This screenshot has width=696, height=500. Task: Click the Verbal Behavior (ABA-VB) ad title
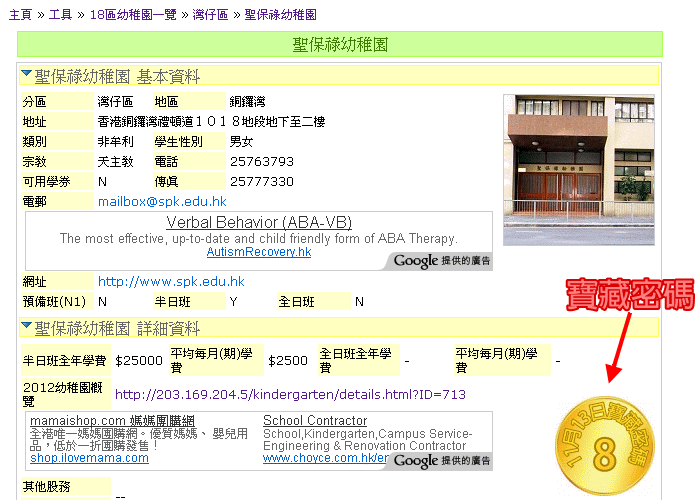click(259, 222)
